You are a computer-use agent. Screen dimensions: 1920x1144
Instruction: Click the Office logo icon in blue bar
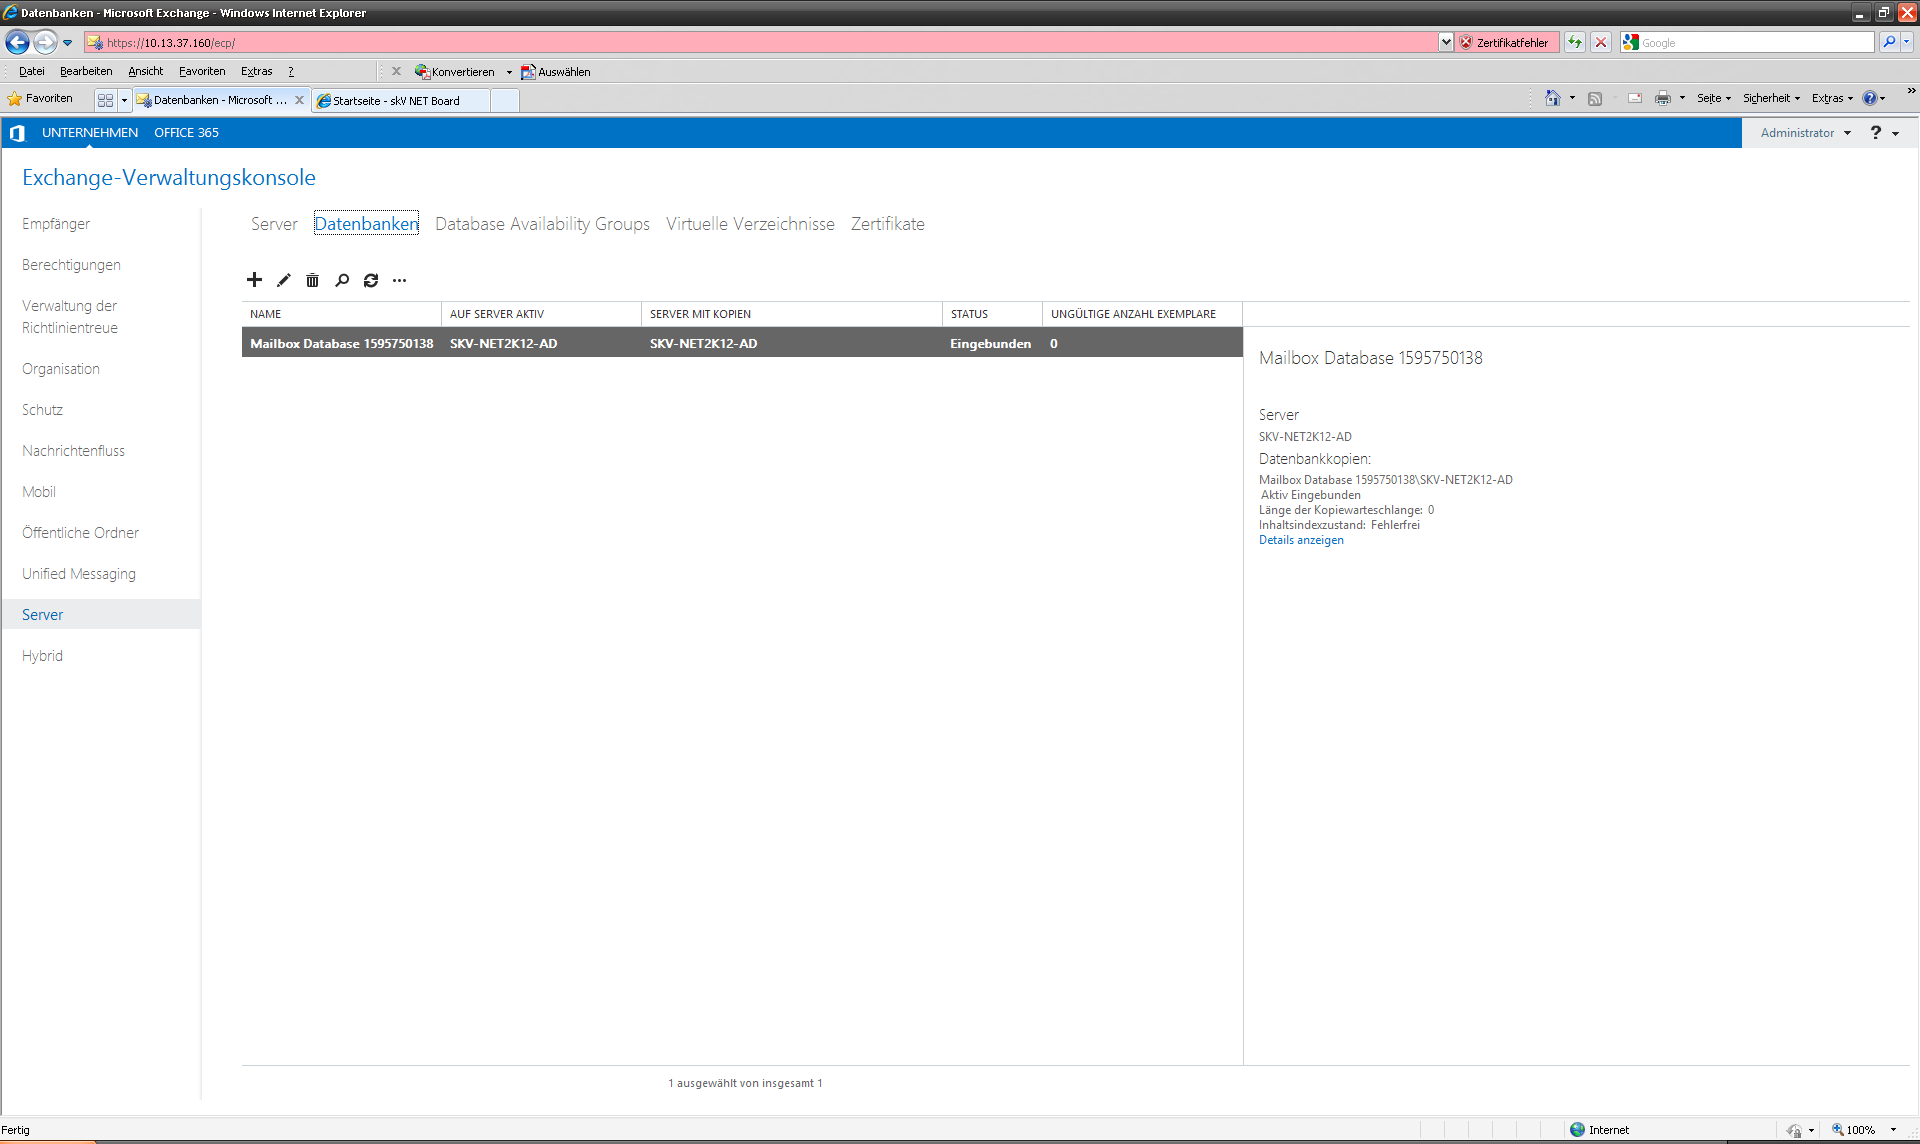[x=17, y=133]
